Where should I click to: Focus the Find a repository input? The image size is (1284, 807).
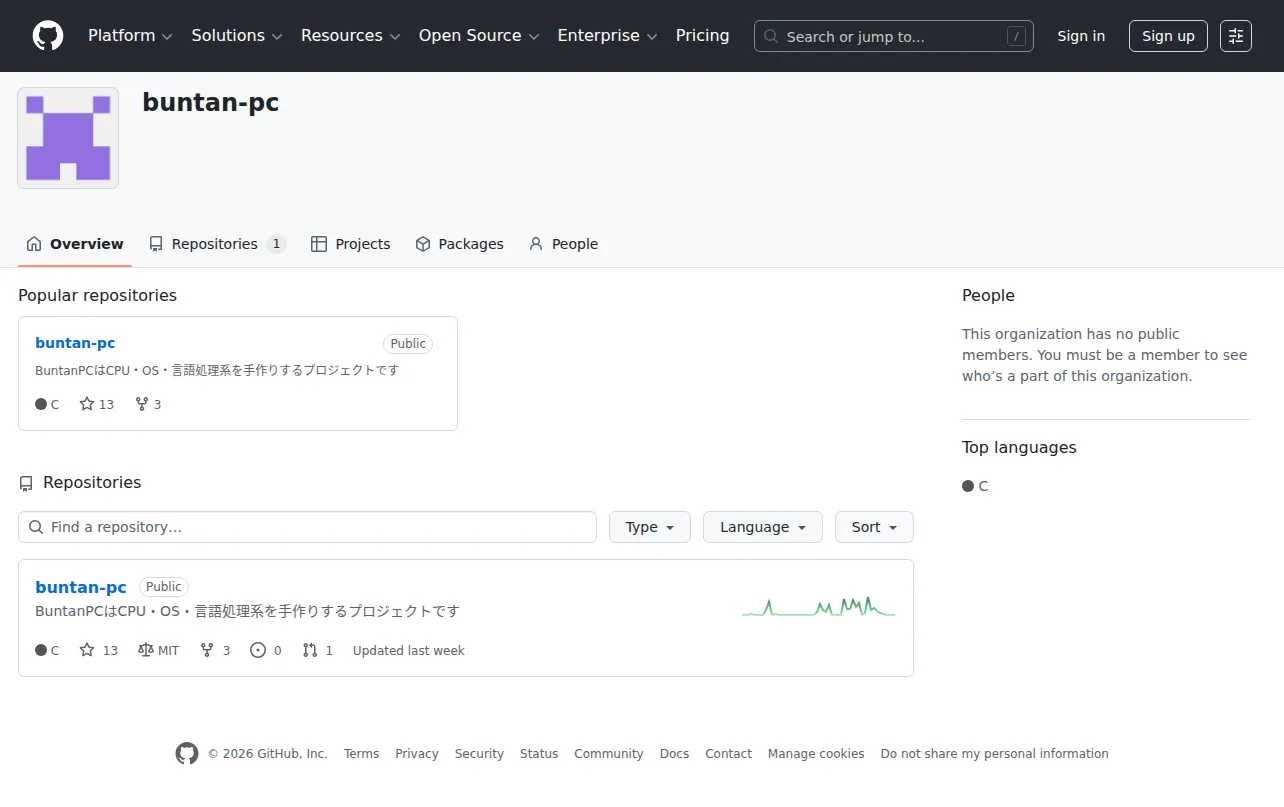[x=307, y=527]
